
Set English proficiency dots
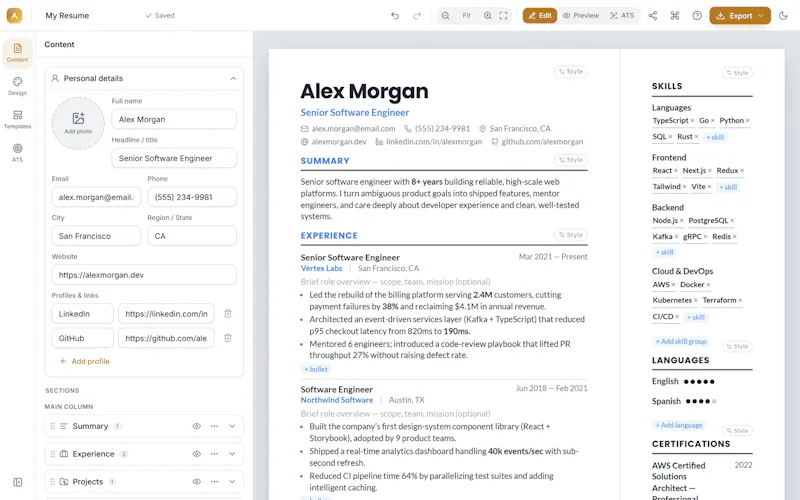point(699,382)
